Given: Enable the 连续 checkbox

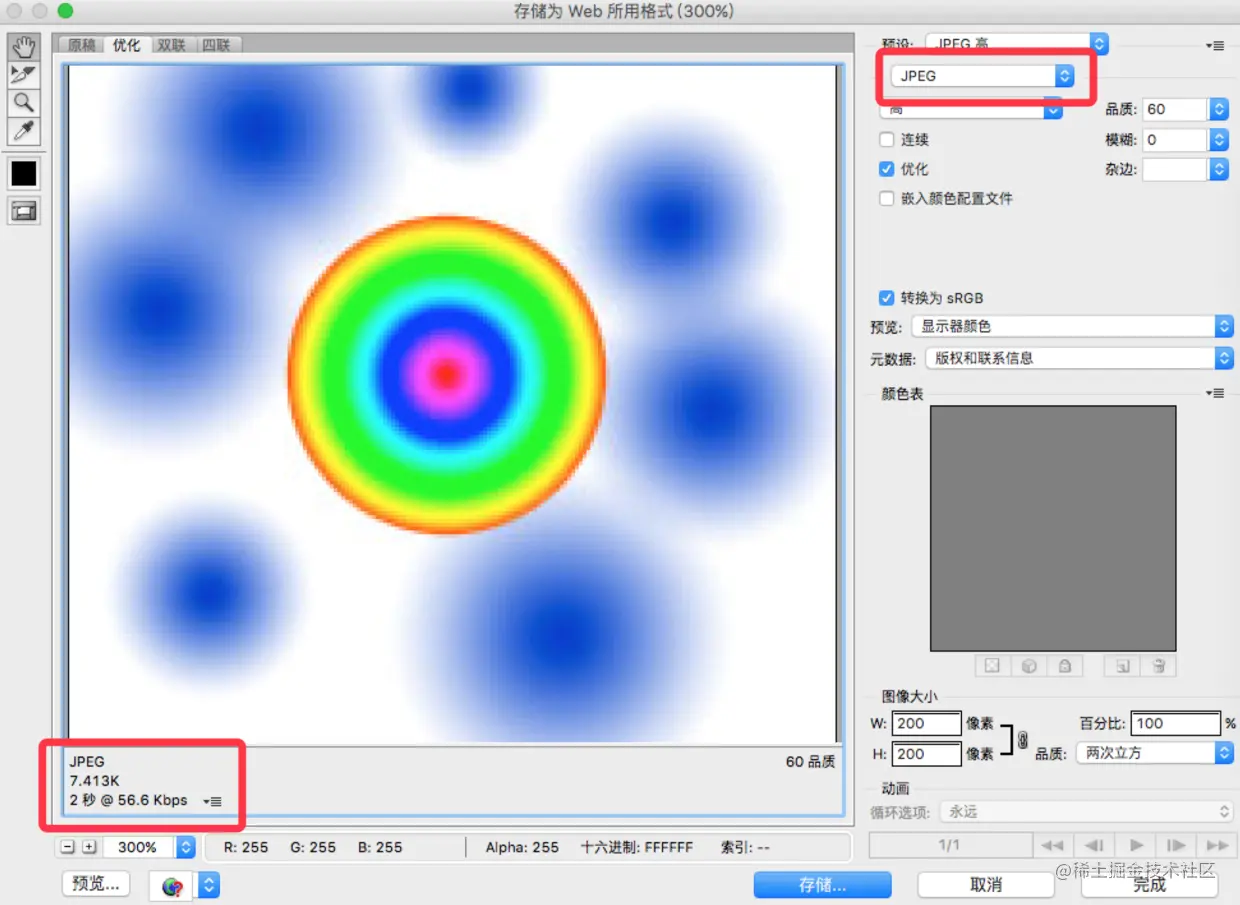Looking at the screenshot, I should 886,140.
